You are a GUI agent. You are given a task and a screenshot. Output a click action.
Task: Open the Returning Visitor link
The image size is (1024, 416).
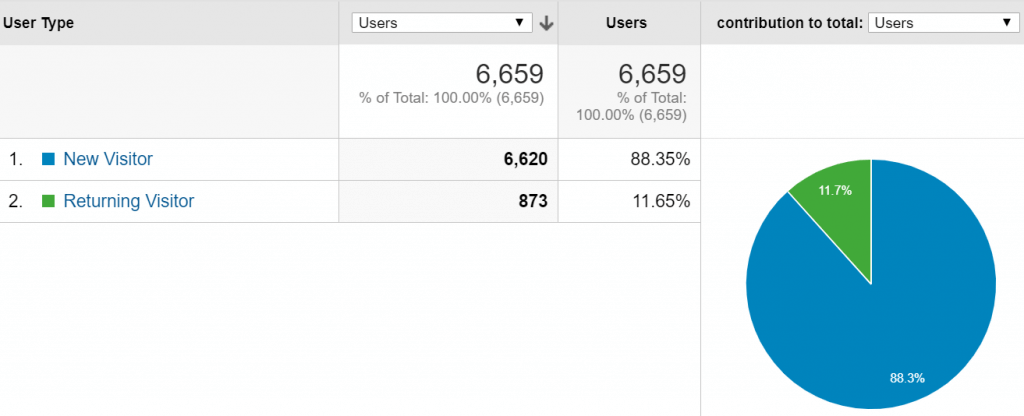click(x=129, y=201)
